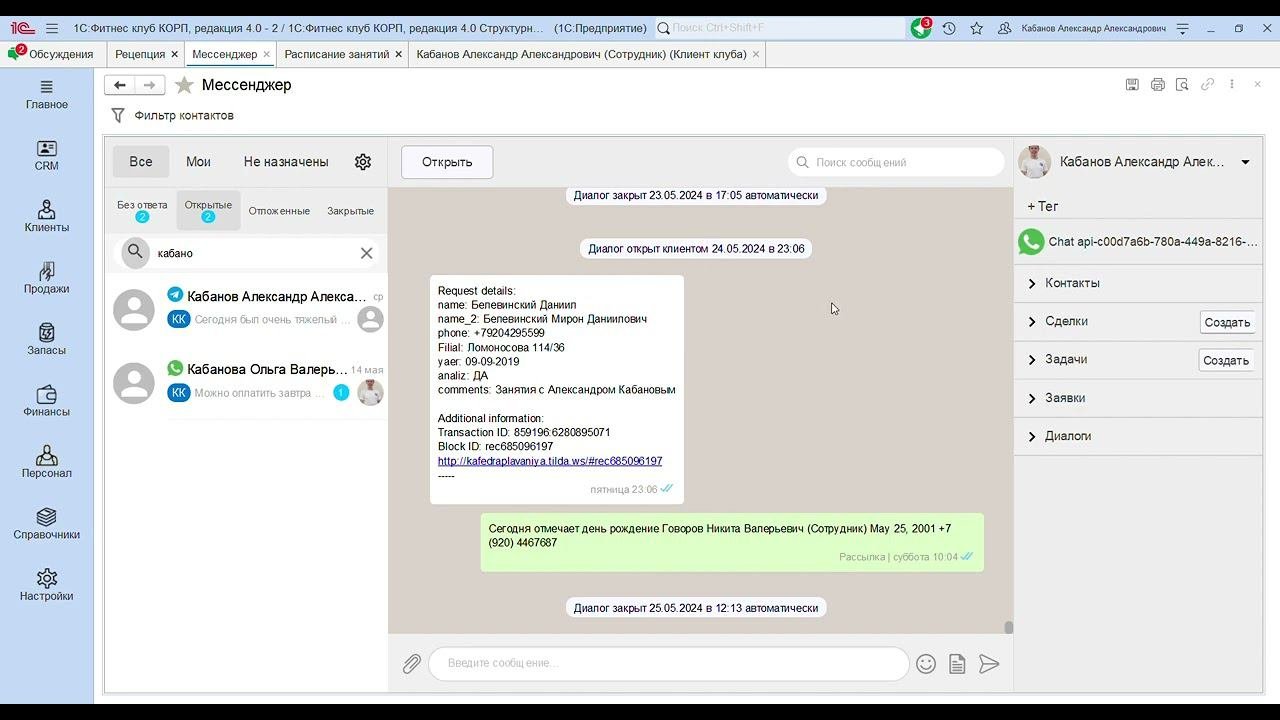This screenshot has height=720, width=1280.
Task: Open the Персонал section
Action: pos(47,463)
